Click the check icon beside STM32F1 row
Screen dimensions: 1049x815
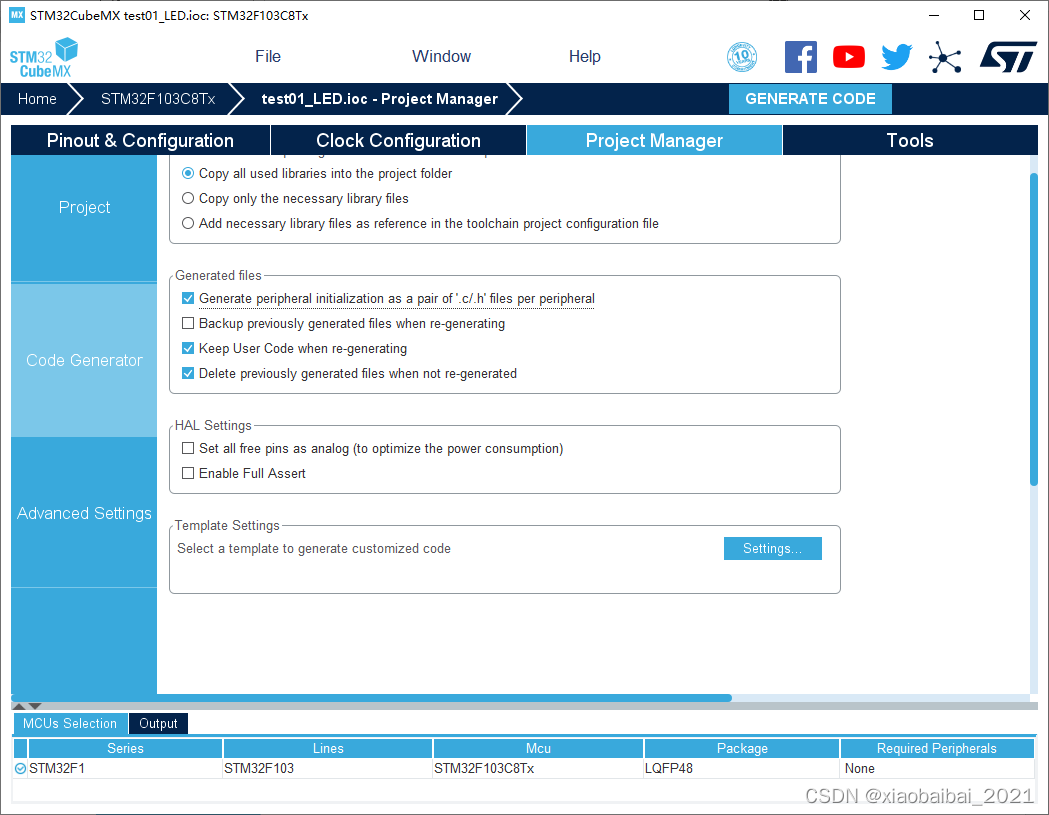21,768
